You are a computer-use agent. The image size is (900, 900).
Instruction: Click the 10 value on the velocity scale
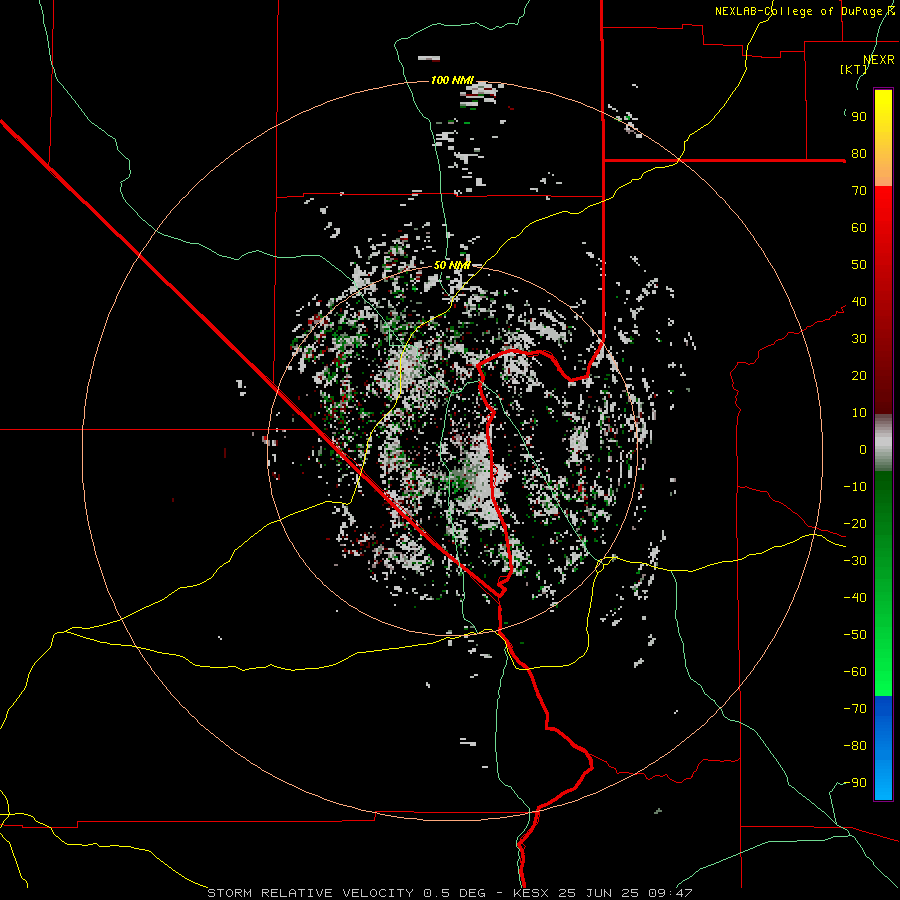click(859, 413)
